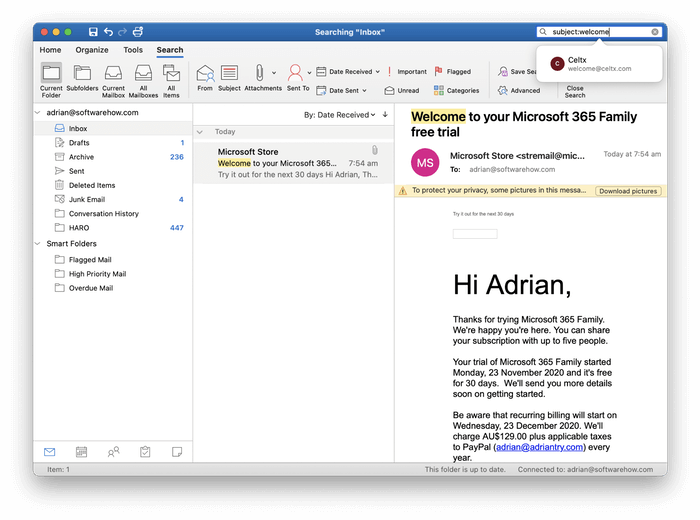Add Subject search filter

click(229, 78)
